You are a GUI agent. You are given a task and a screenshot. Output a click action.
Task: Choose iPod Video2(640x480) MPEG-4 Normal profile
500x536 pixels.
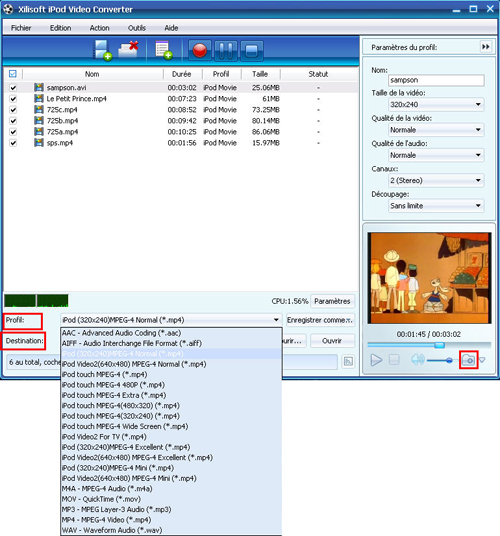tap(171, 364)
